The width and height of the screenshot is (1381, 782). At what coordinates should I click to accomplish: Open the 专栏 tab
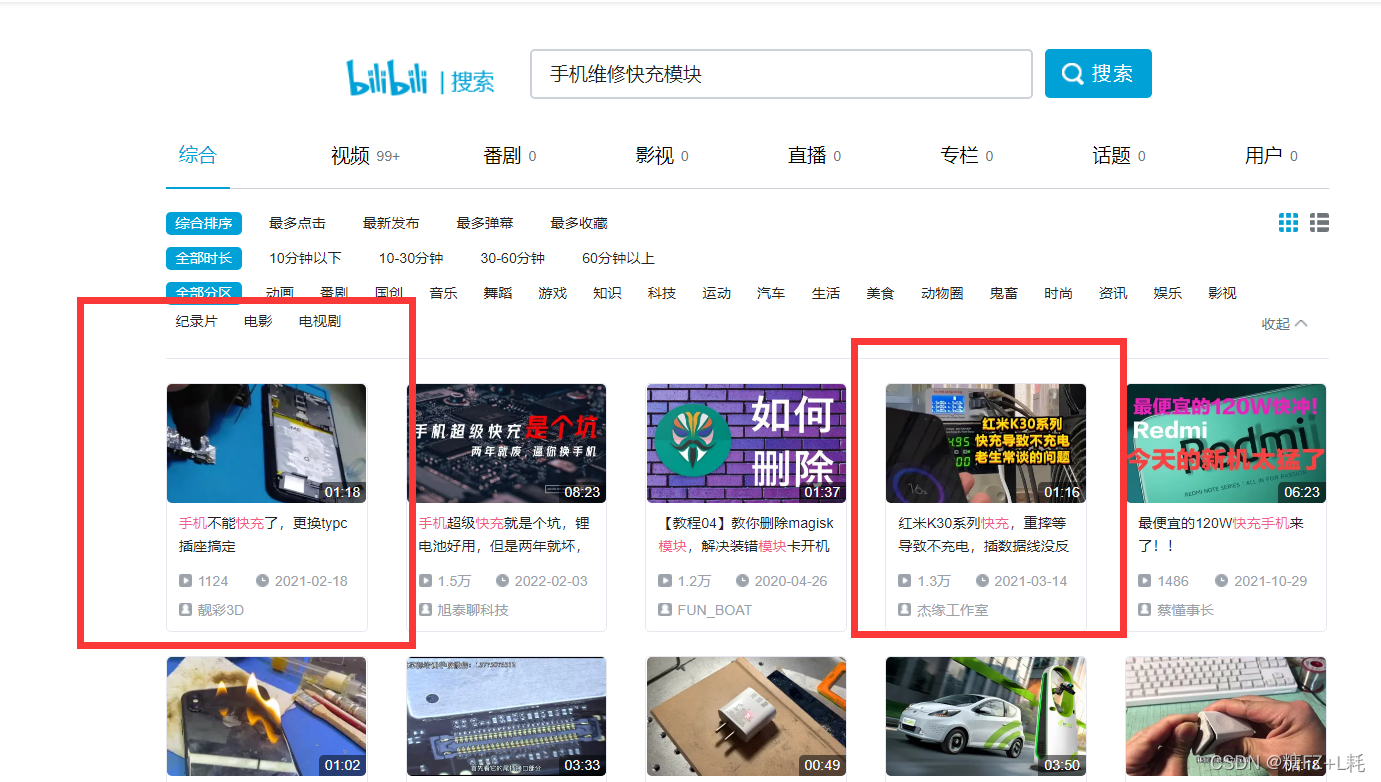966,156
